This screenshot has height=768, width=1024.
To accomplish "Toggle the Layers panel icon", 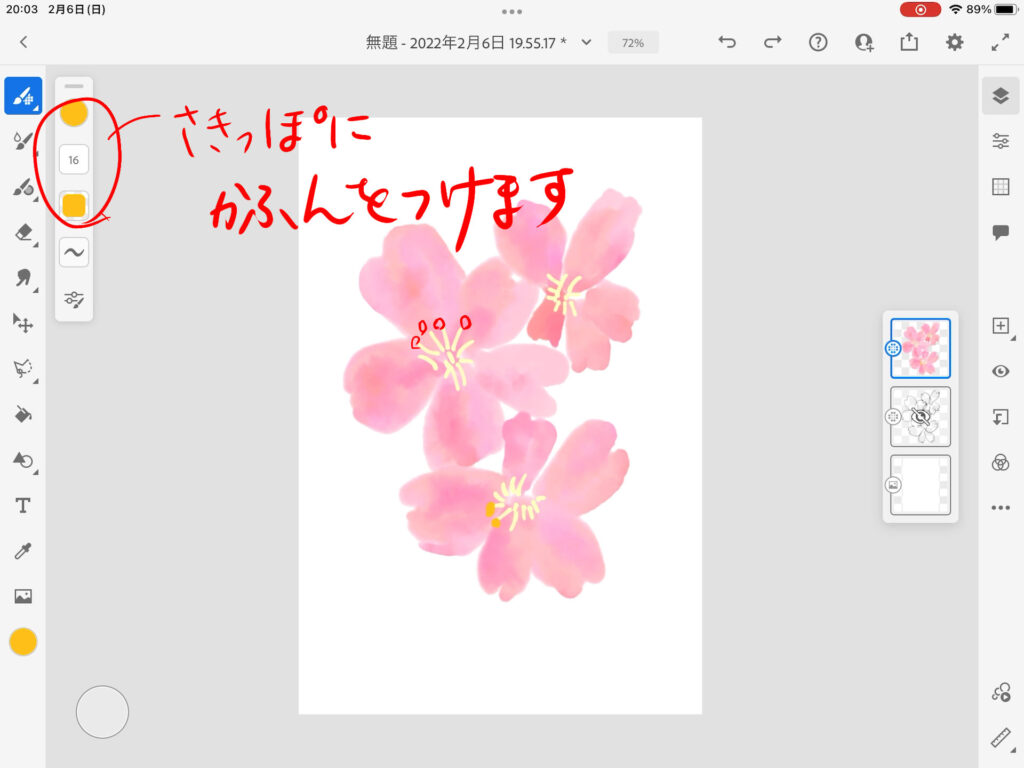I will point(1000,95).
